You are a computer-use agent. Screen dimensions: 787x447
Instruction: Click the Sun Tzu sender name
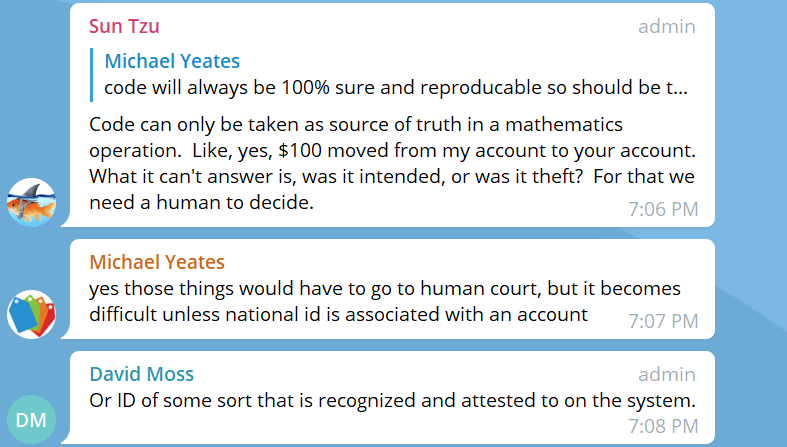(124, 26)
